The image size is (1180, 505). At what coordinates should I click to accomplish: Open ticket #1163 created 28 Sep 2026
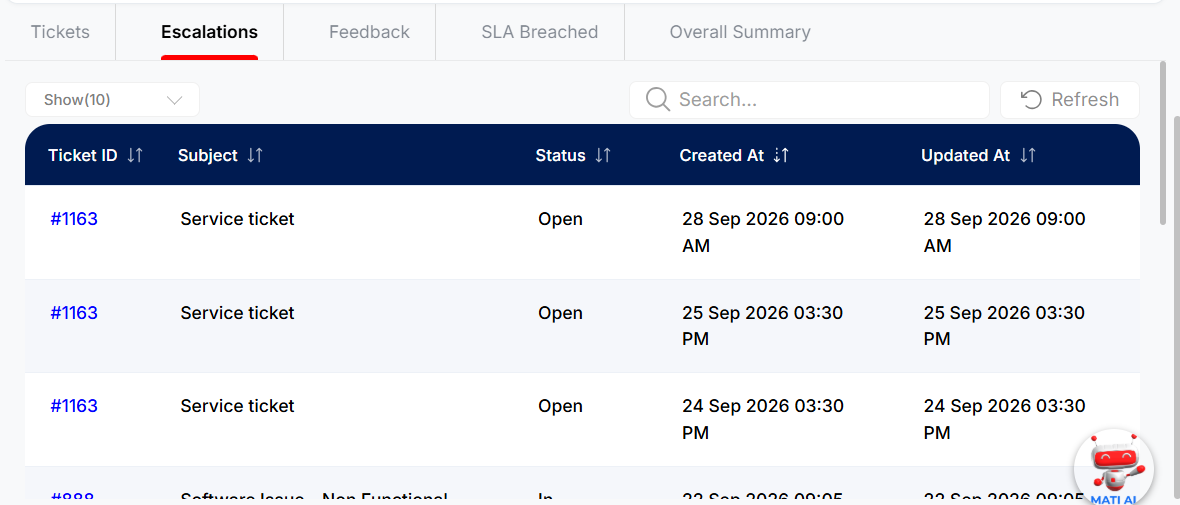pos(74,219)
